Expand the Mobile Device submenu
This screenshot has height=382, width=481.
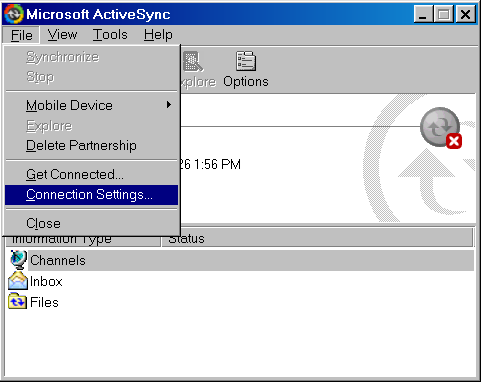pos(91,105)
